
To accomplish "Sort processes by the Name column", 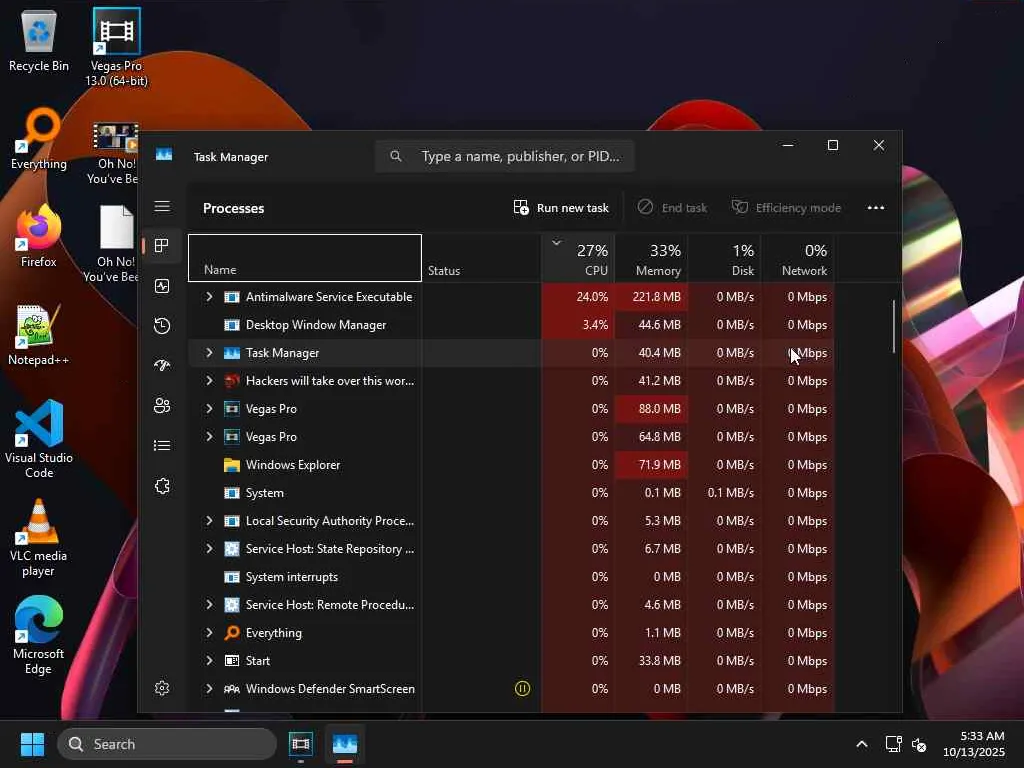I will coord(305,258).
